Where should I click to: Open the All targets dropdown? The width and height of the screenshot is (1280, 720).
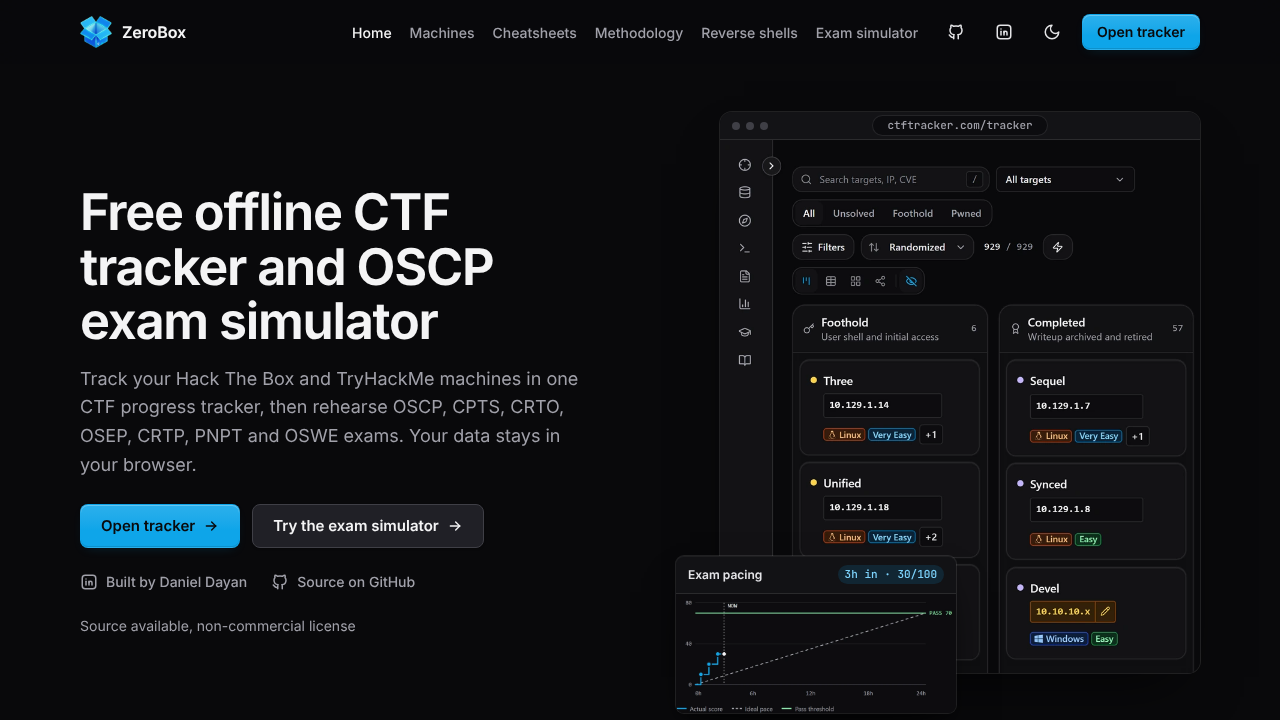(1065, 180)
